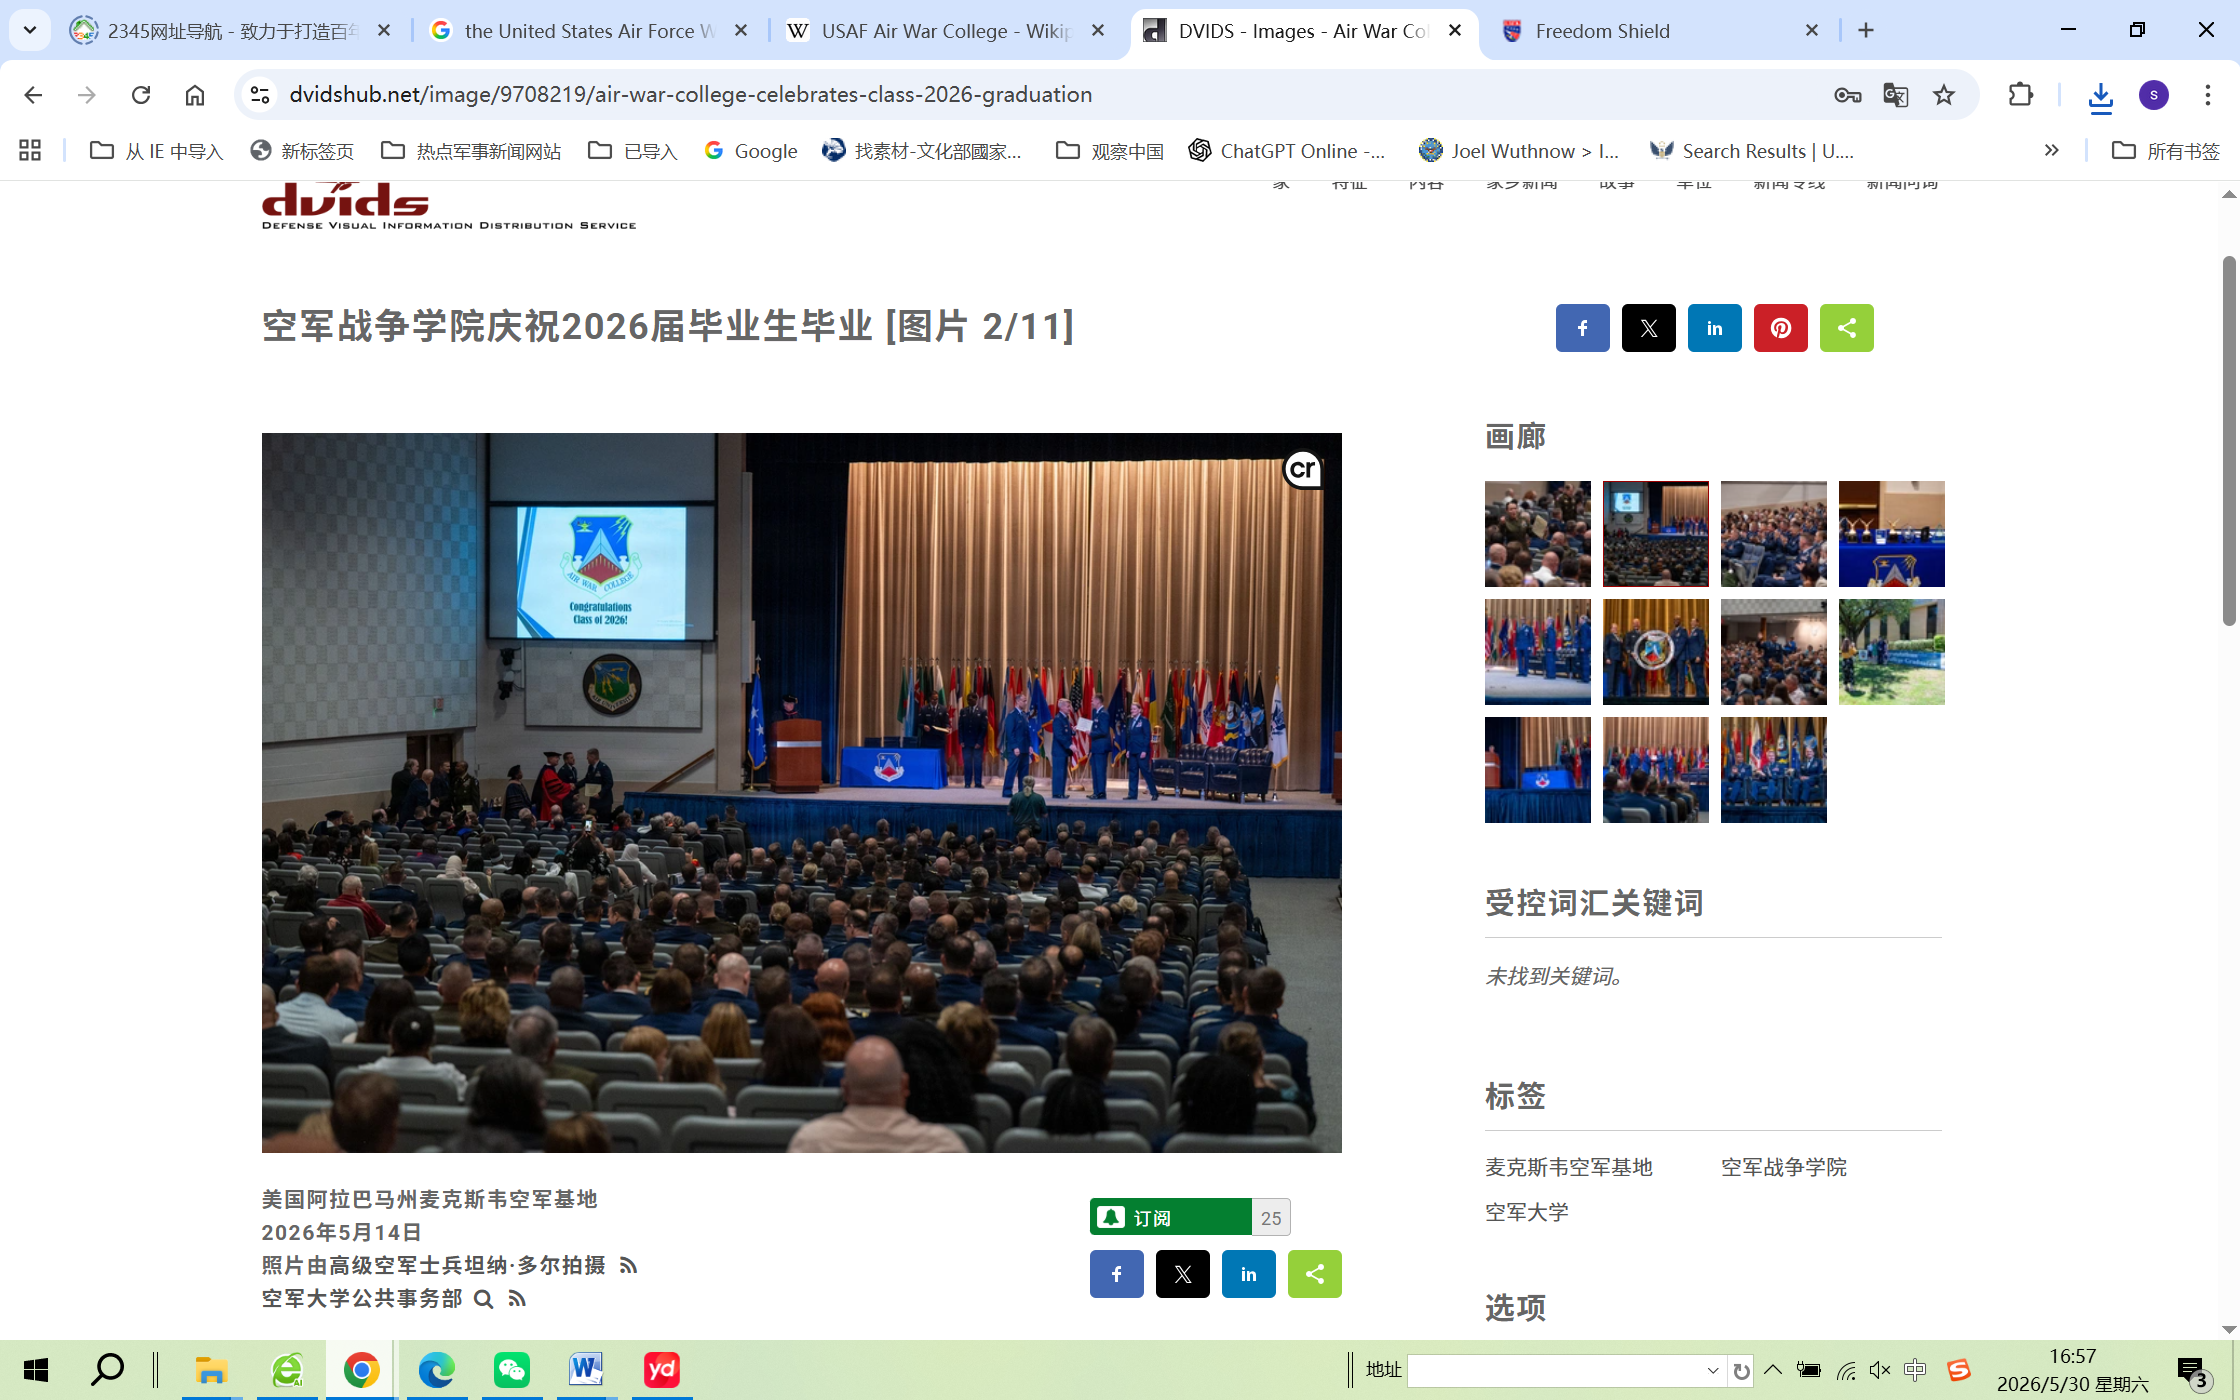Reload the page
This screenshot has height=1400, width=2240.
click(x=141, y=95)
